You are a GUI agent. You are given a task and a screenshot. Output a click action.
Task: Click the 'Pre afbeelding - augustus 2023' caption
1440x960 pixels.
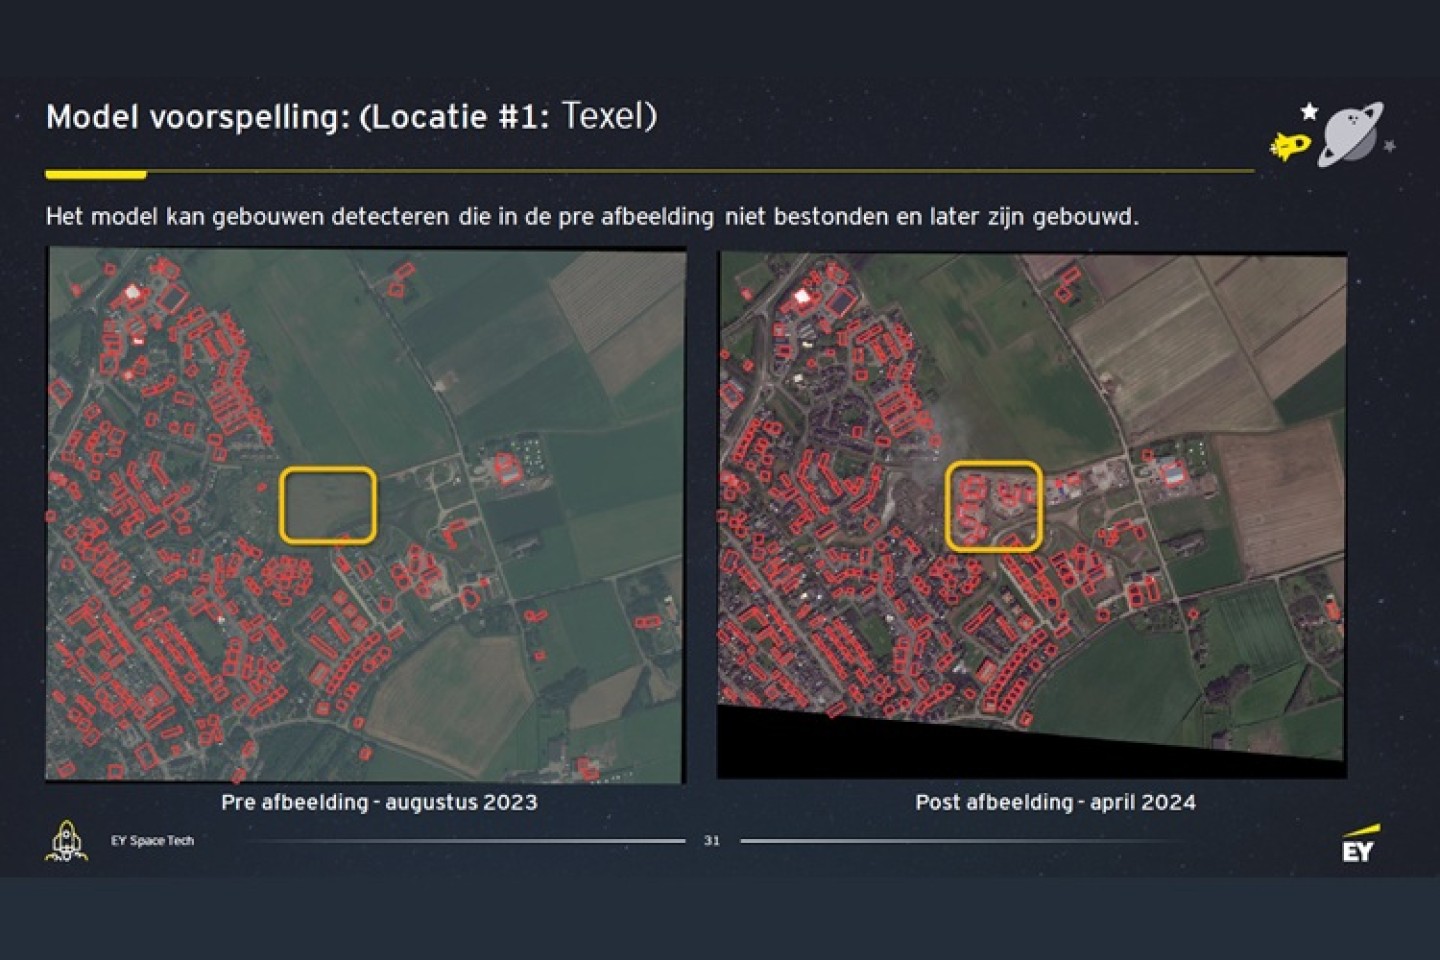pos(379,802)
